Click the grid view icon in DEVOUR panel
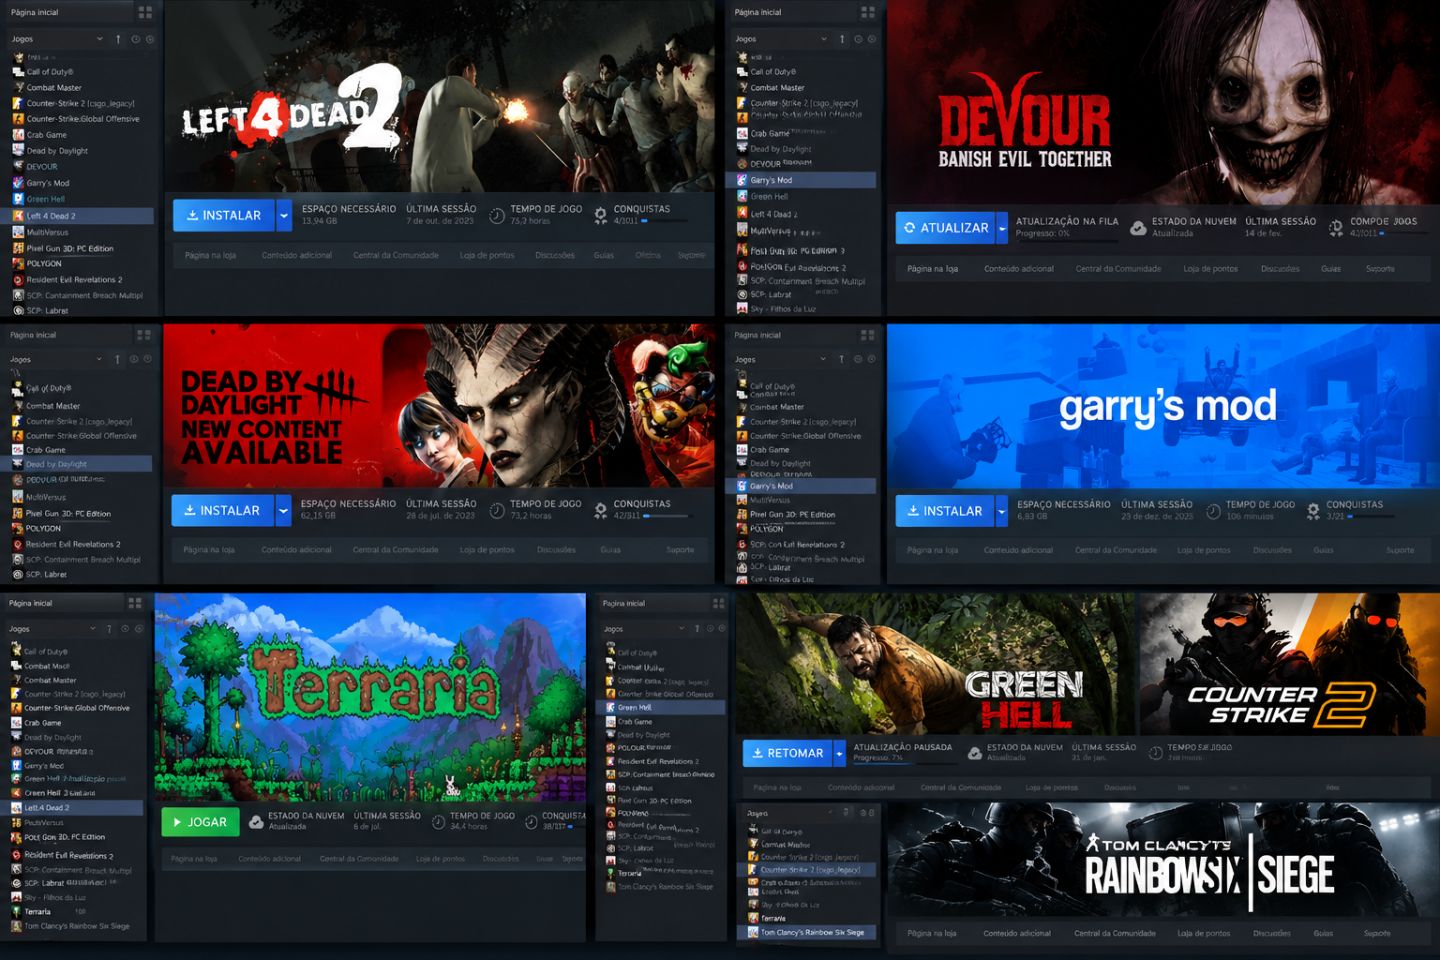 (868, 12)
